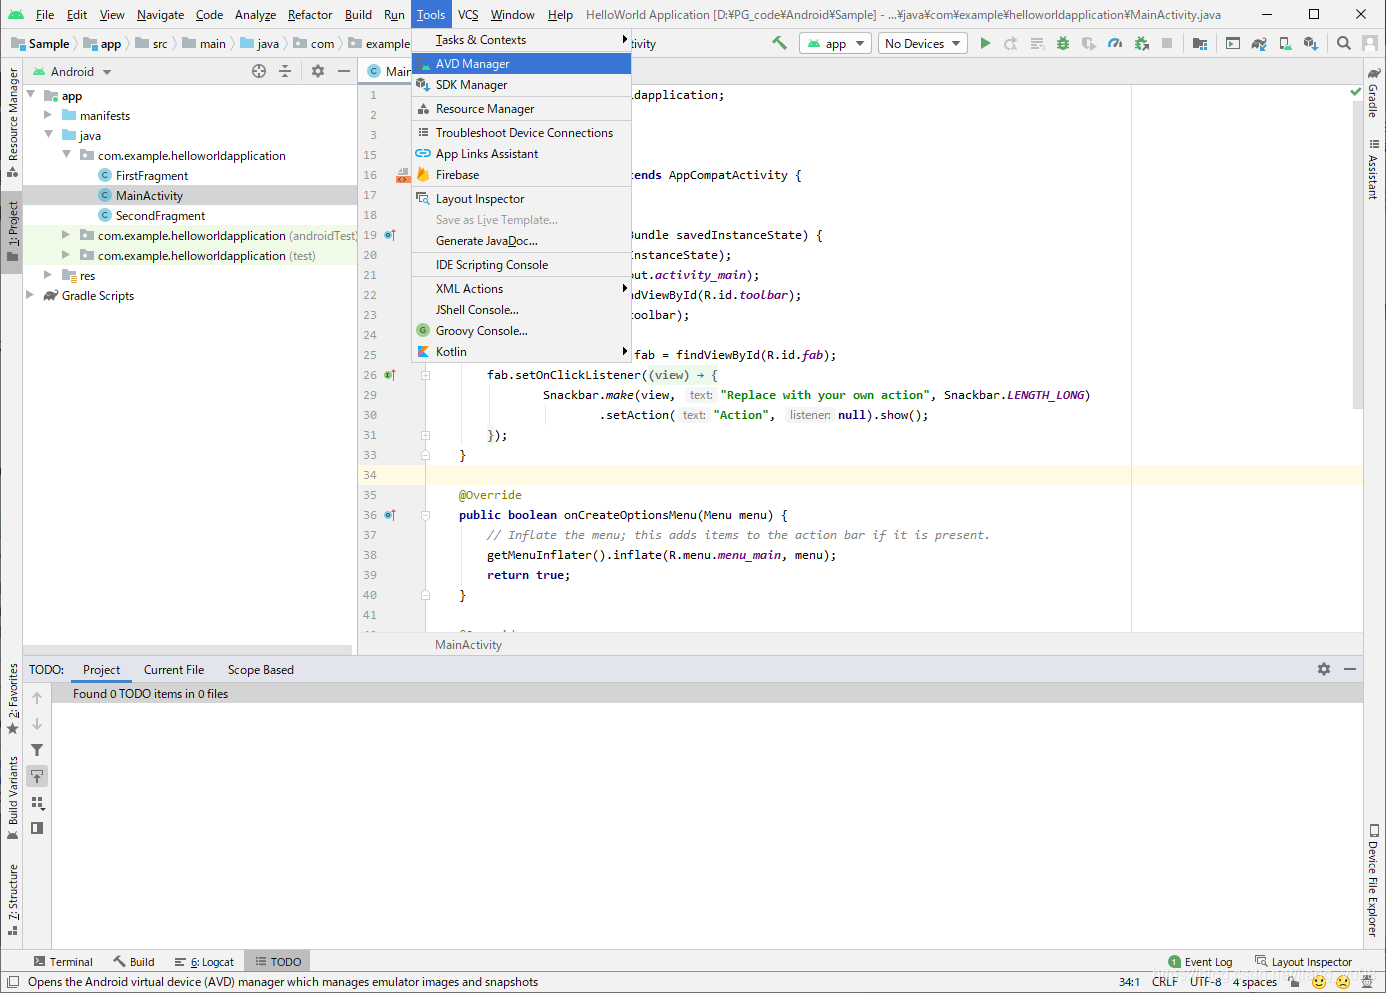Click SDK Manager icon in top toolbar
Screen dimensions: 1386x993
pos(1311,43)
